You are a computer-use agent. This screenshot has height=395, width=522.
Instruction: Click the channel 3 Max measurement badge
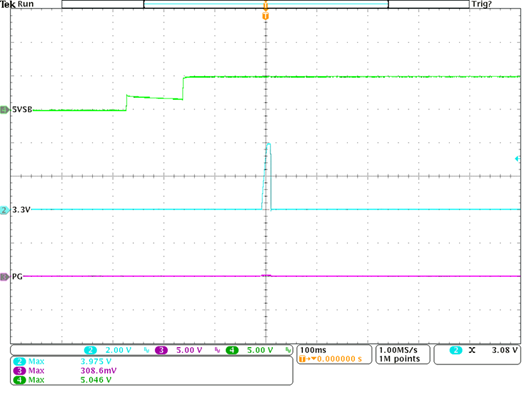[x=19, y=371]
